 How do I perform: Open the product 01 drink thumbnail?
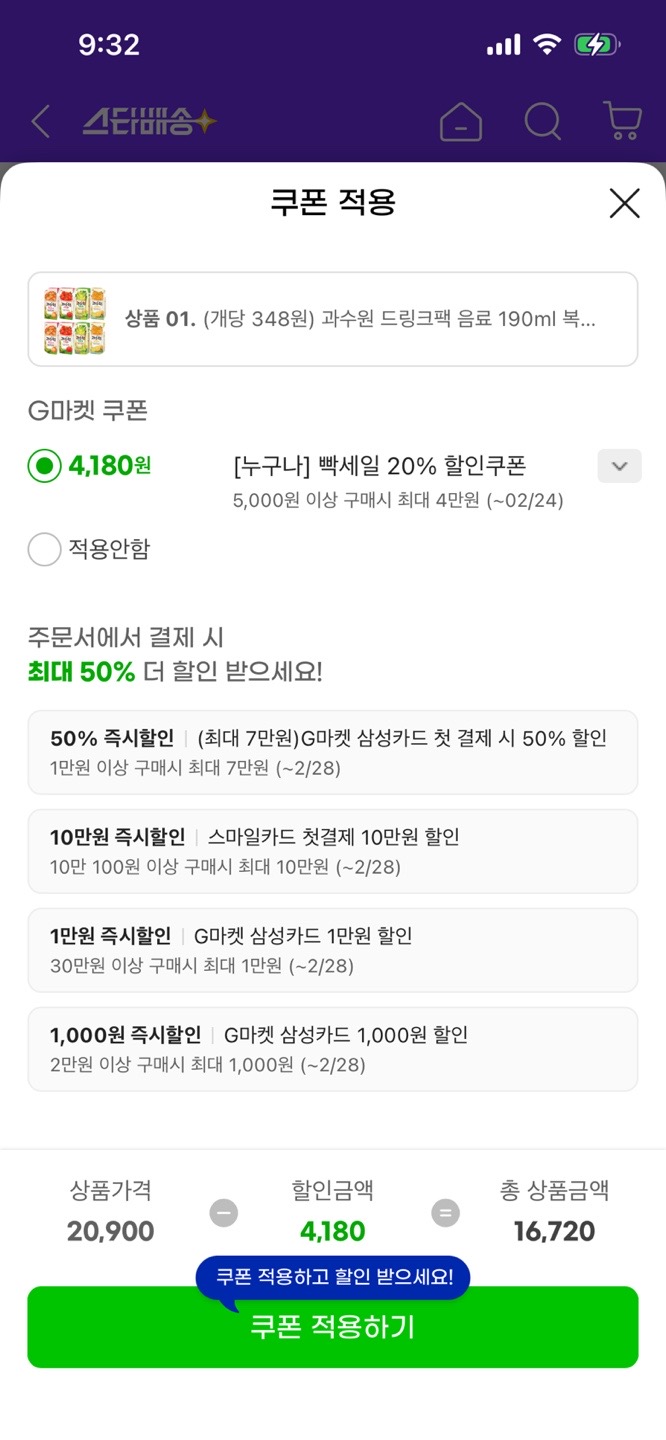[75, 320]
